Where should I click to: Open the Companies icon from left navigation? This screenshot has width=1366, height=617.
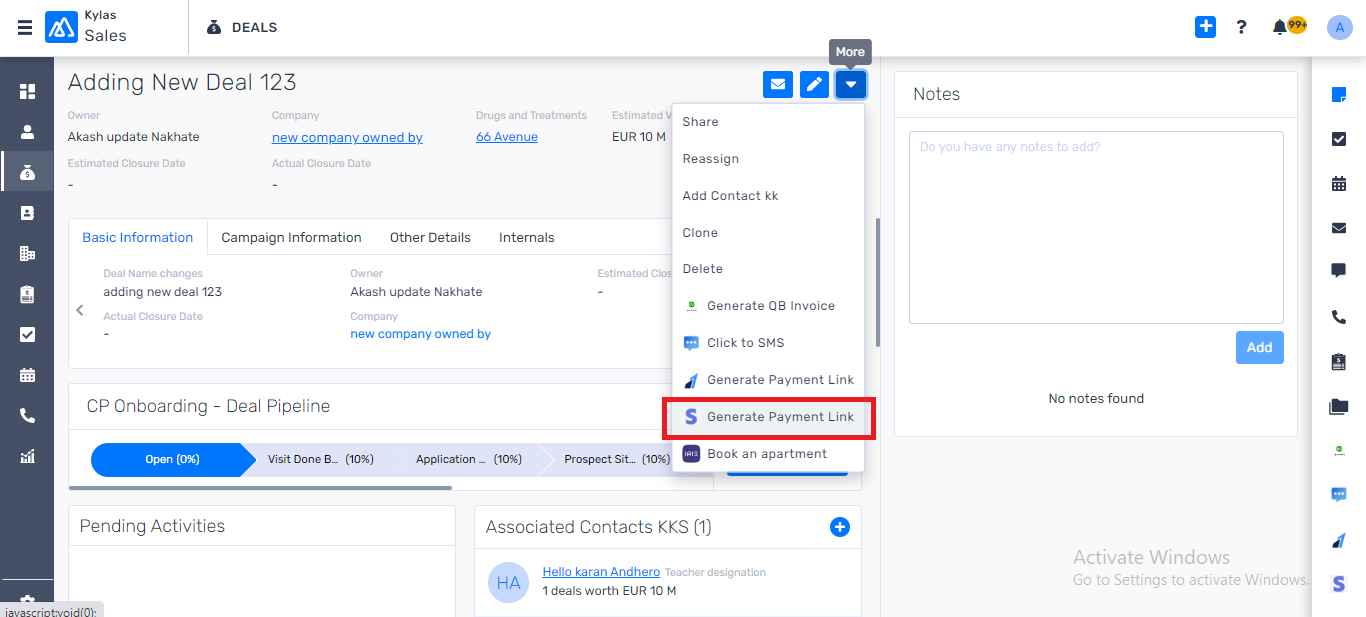(26, 253)
